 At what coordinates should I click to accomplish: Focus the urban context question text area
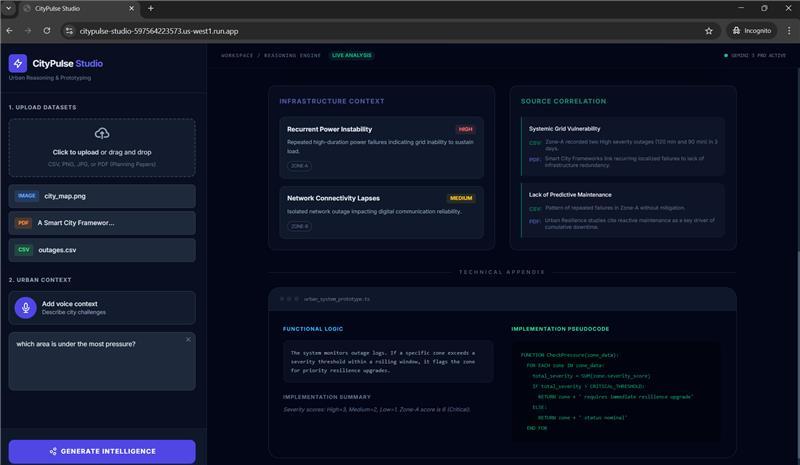[x=102, y=361]
